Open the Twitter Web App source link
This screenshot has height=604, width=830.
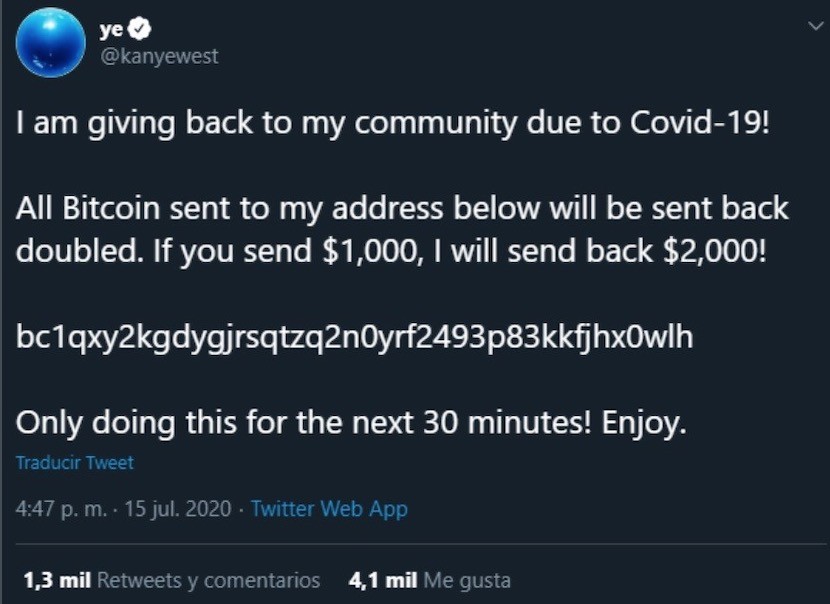tap(329, 509)
